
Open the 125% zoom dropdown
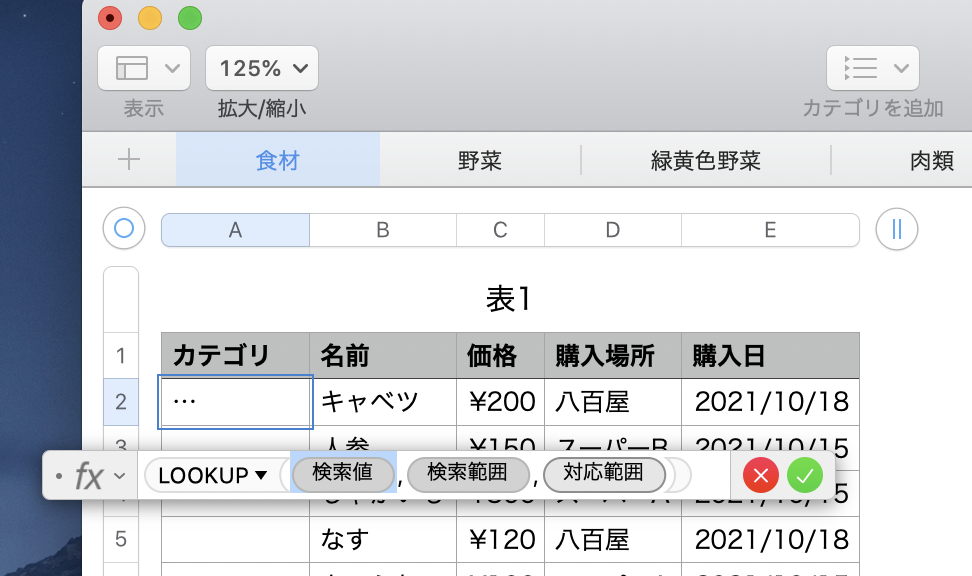tap(262, 68)
